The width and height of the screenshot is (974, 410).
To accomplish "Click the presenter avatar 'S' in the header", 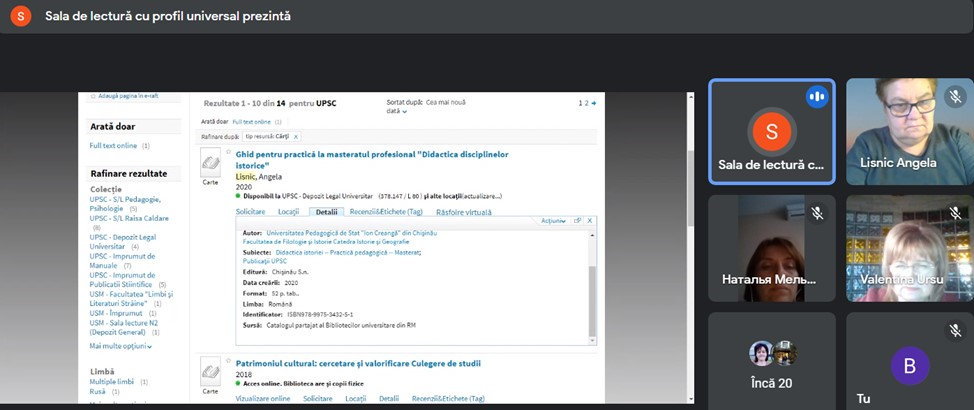I will tap(20, 16).
